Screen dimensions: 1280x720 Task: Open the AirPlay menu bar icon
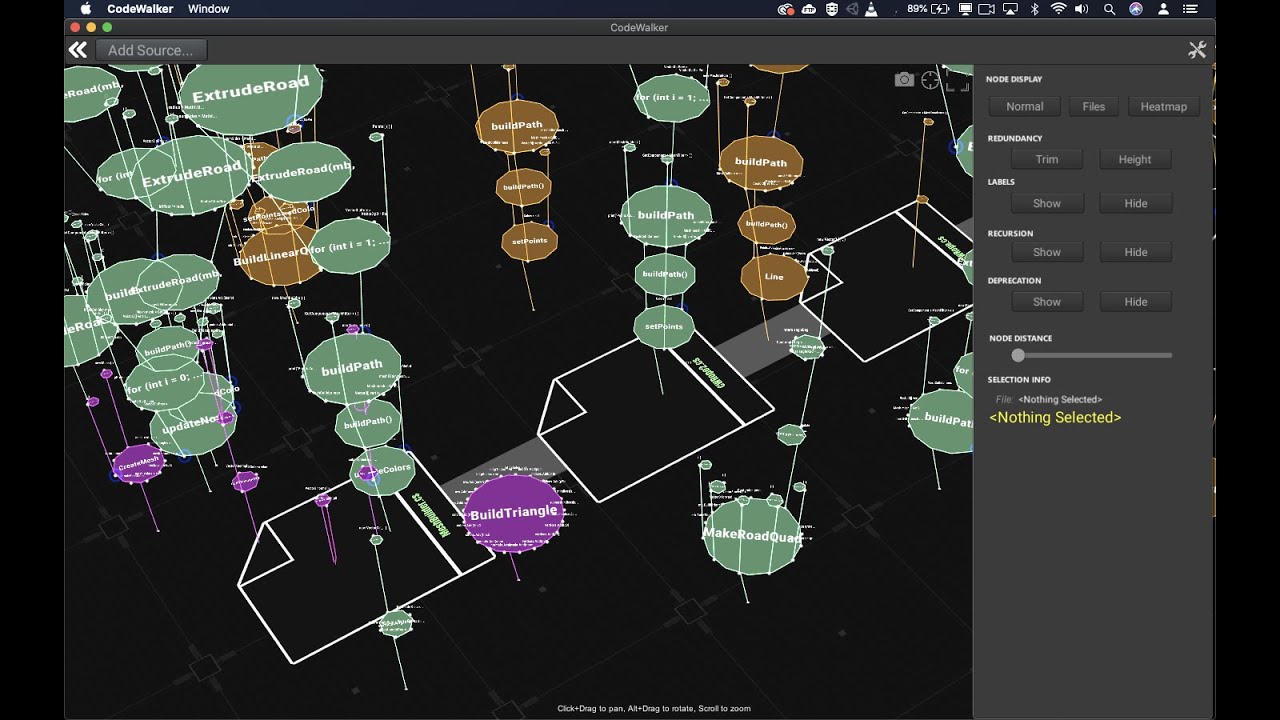click(x=1010, y=9)
